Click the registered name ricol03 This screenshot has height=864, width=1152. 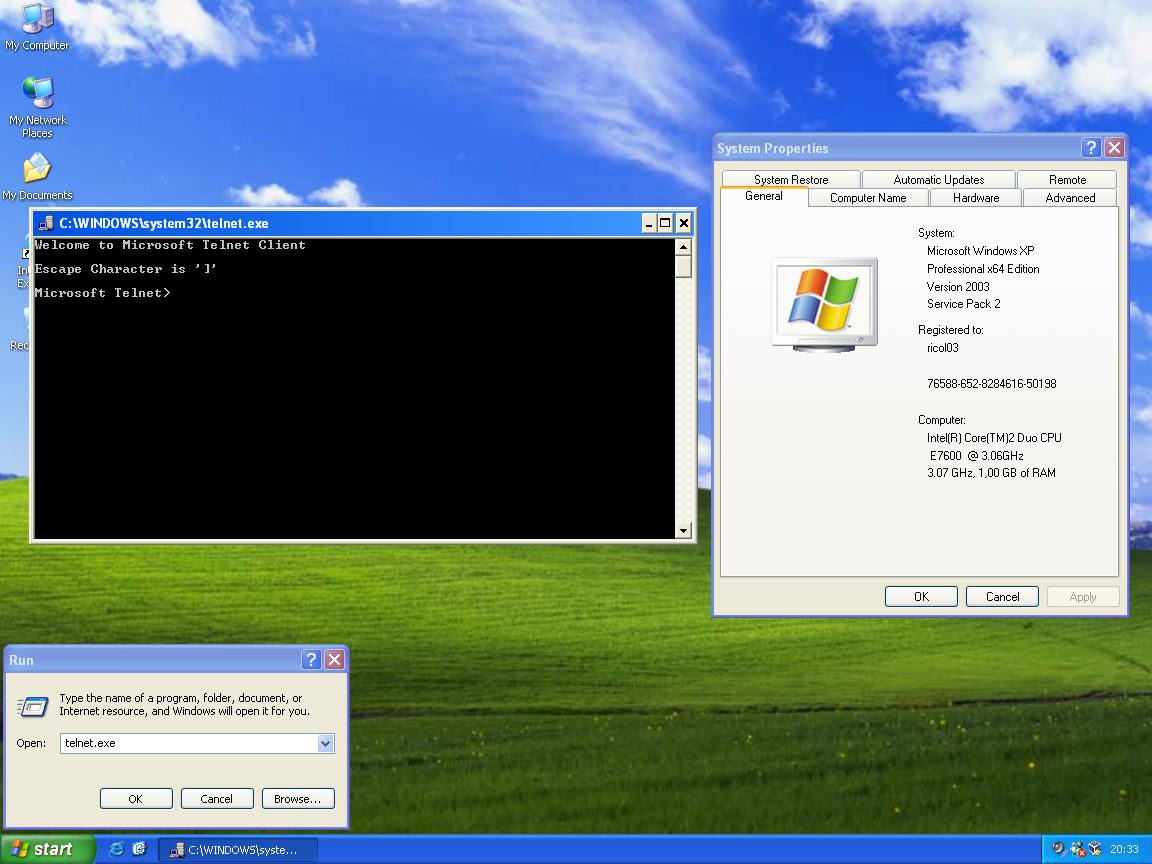[x=943, y=348]
